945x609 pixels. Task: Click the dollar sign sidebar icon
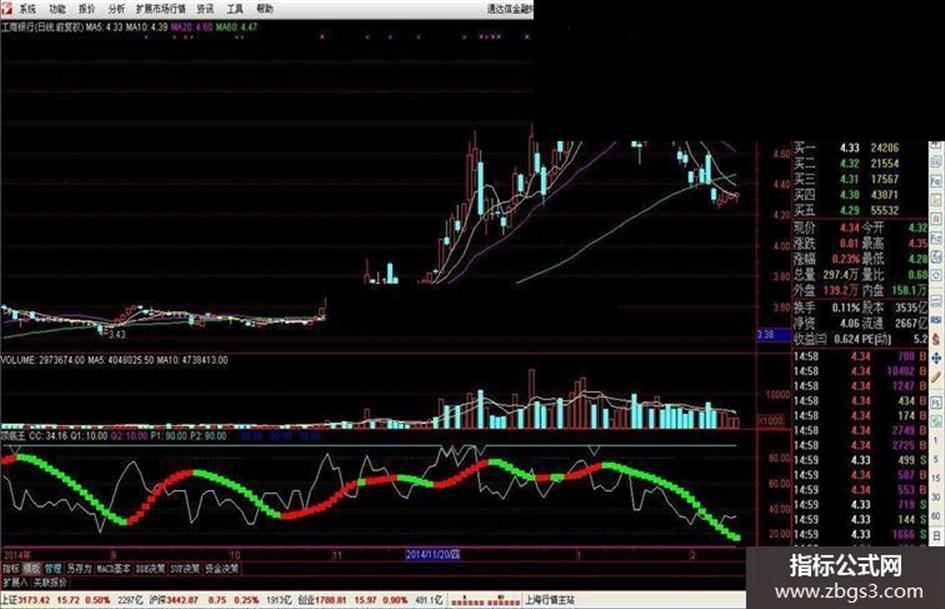click(x=937, y=340)
